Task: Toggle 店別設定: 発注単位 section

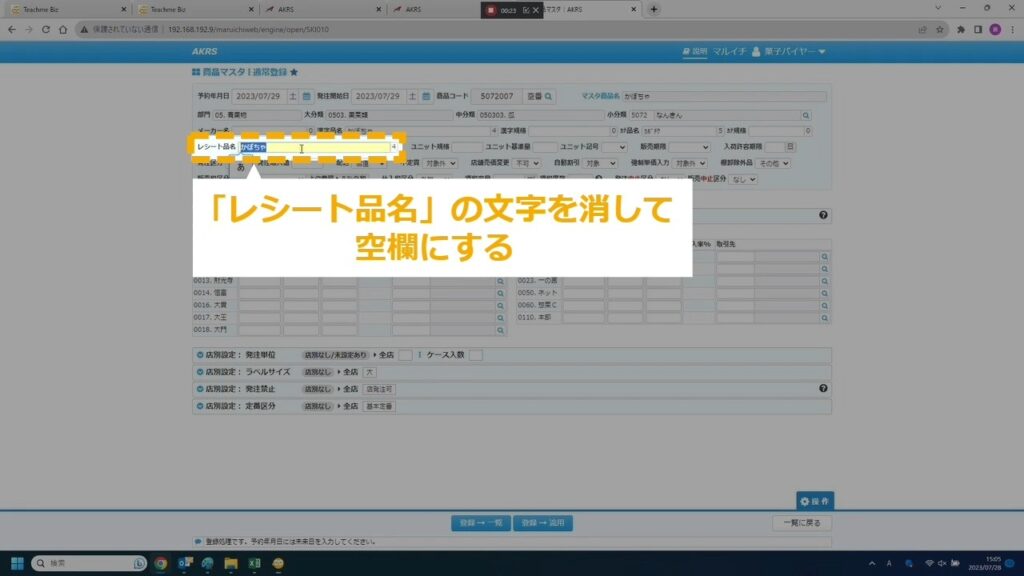Action: pyautogui.click(x=199, y=355)
